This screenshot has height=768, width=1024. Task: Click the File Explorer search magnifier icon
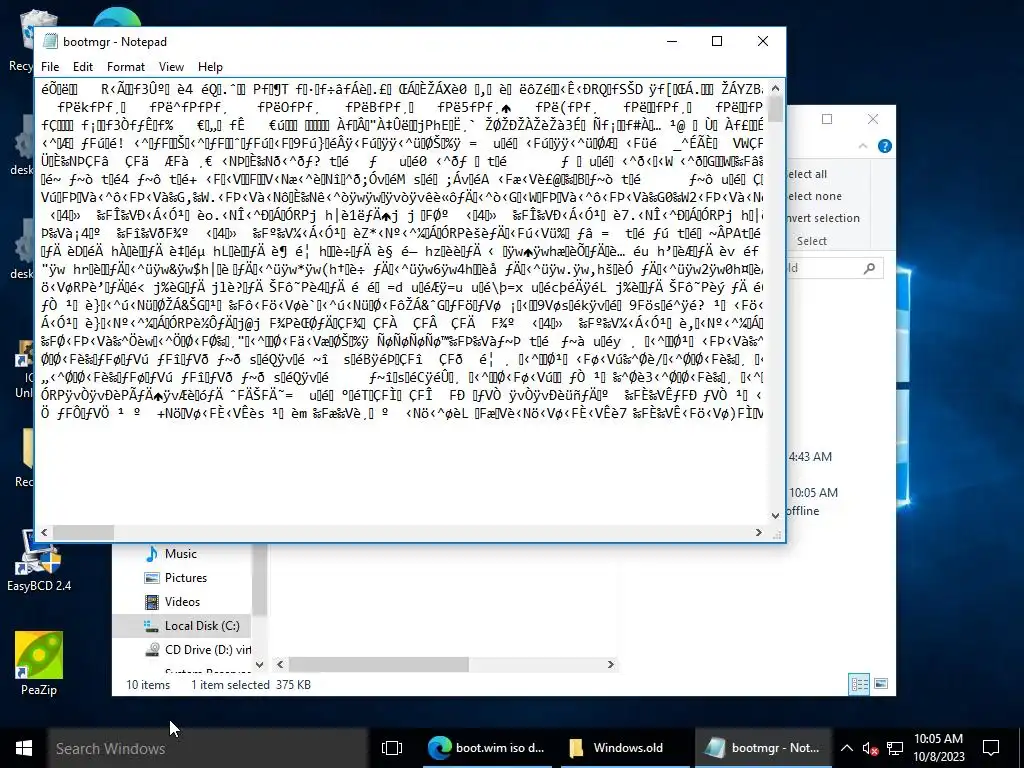coord(869,268)
